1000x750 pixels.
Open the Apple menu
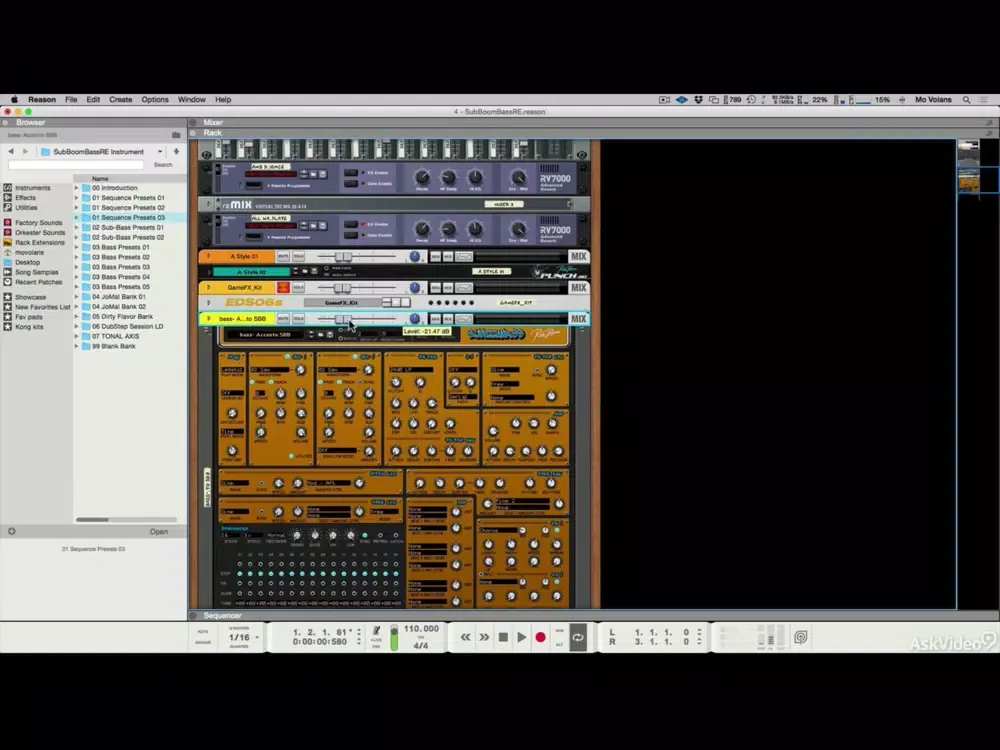pos(14,100)
